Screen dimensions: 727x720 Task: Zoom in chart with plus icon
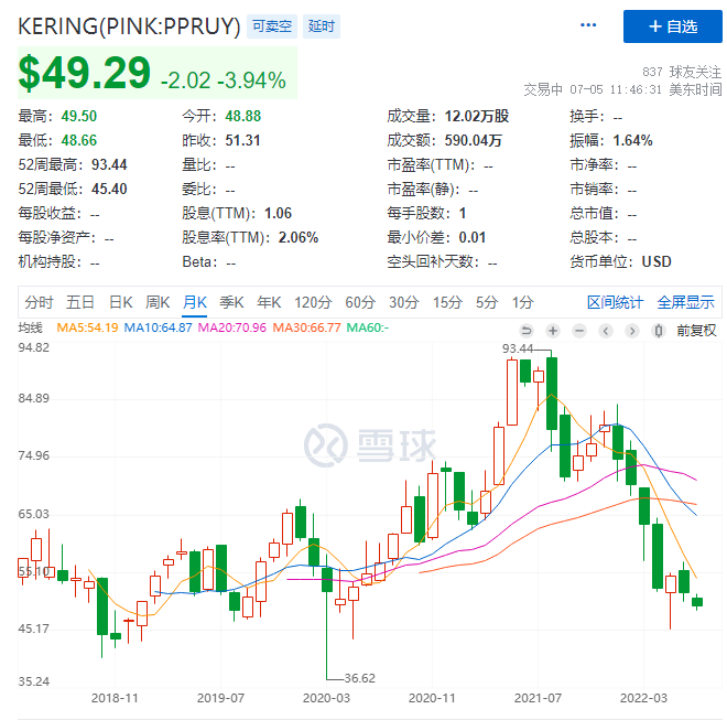[x=553, y=331]
